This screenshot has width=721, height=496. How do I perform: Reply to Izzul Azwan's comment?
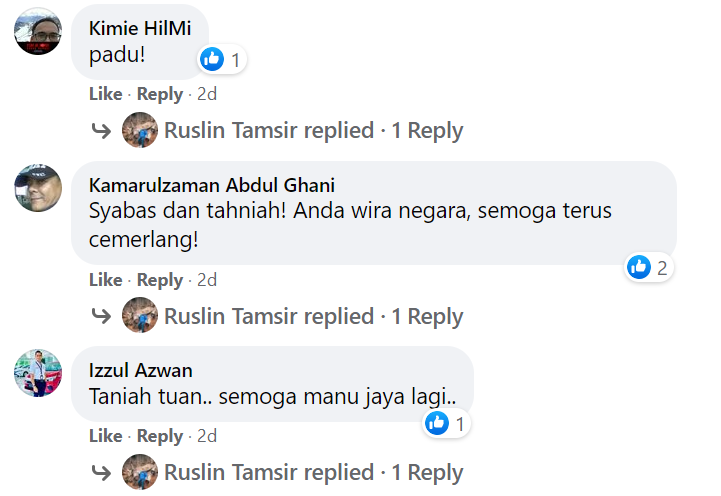click(x=160, y=436)
